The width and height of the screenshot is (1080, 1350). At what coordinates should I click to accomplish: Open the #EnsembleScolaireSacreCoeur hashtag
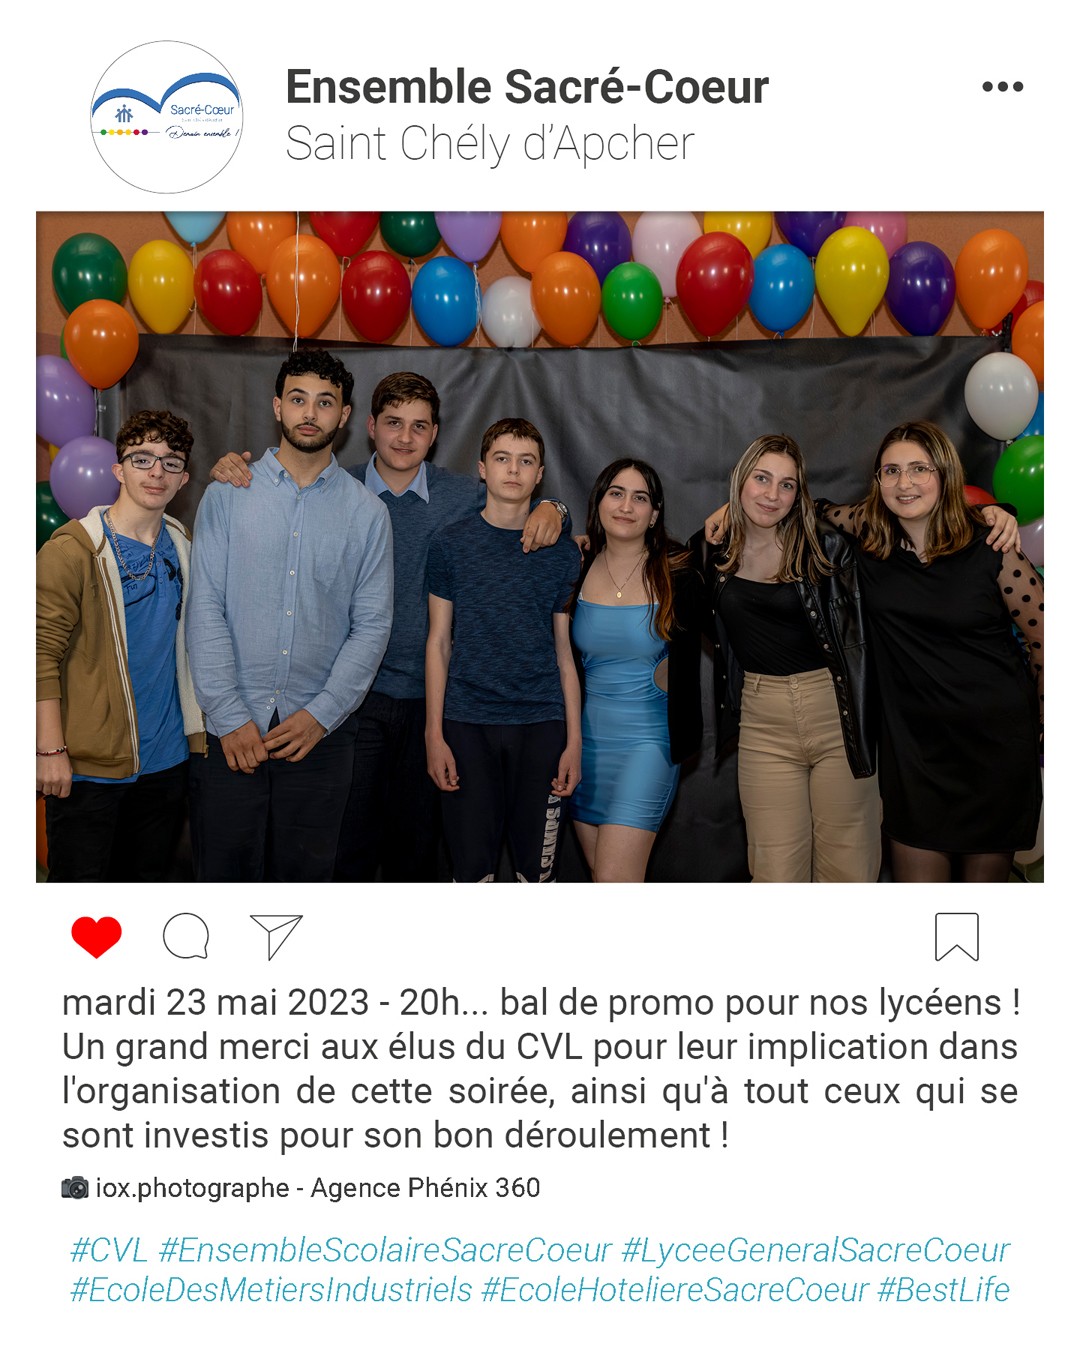tap(385, 1250)
